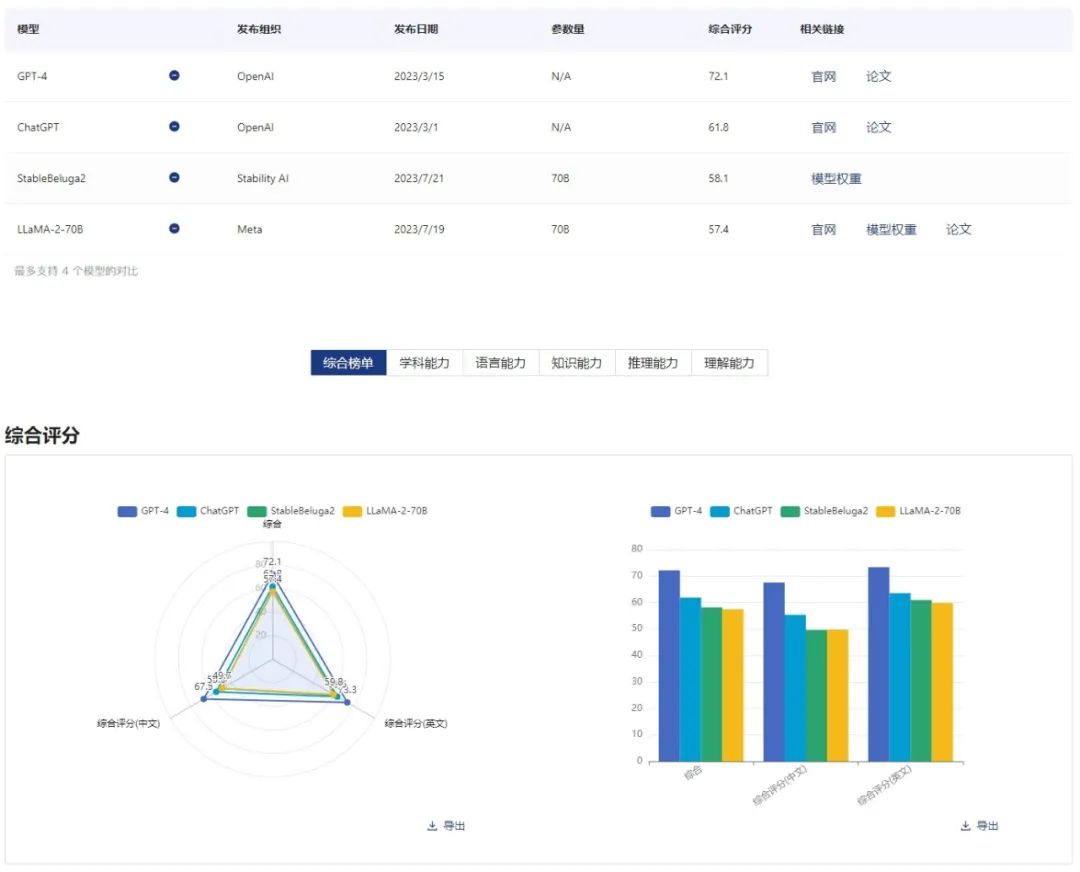1080x872 pixels.
Task: Select the 综合榜单 tab
Action: click(x=349, y=363)
